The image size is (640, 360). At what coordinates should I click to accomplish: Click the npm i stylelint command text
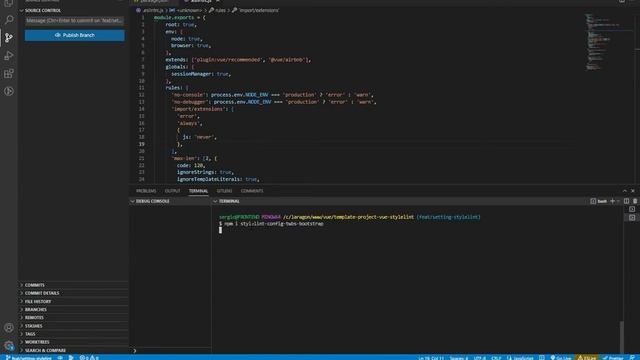point(274,224)
